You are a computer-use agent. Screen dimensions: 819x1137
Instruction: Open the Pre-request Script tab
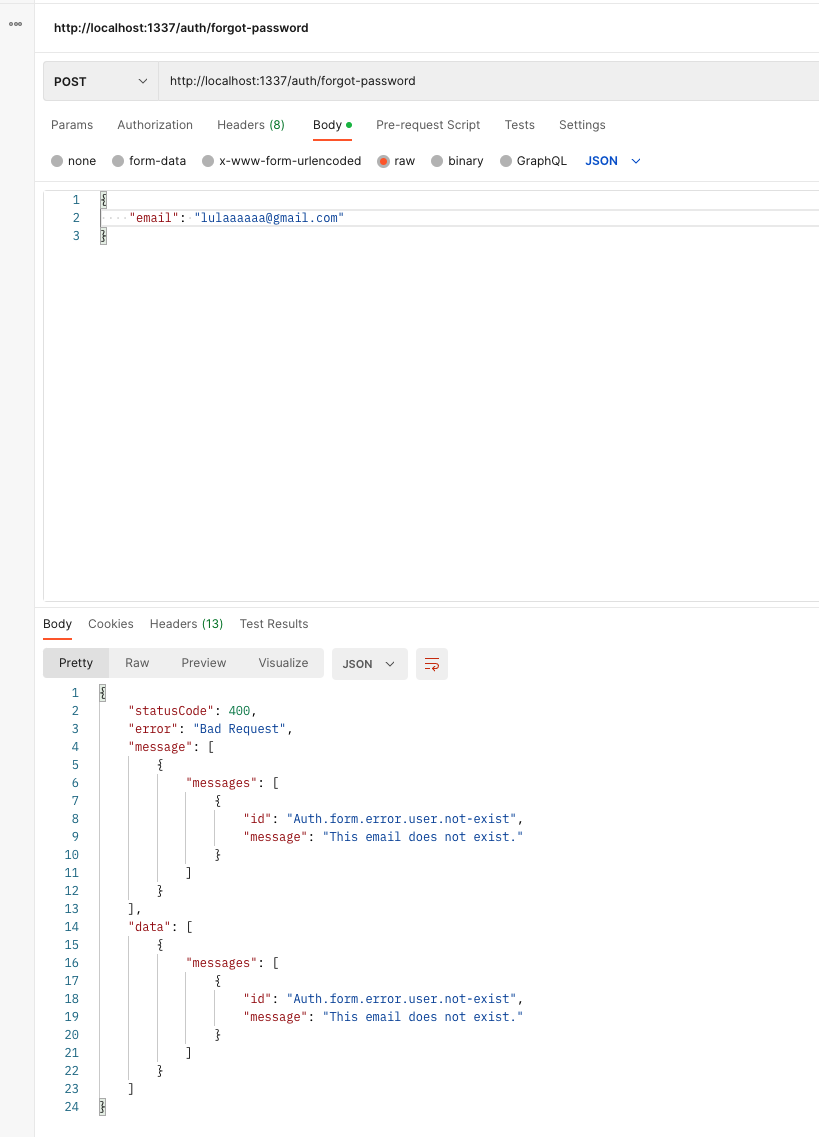coord(428,125)
